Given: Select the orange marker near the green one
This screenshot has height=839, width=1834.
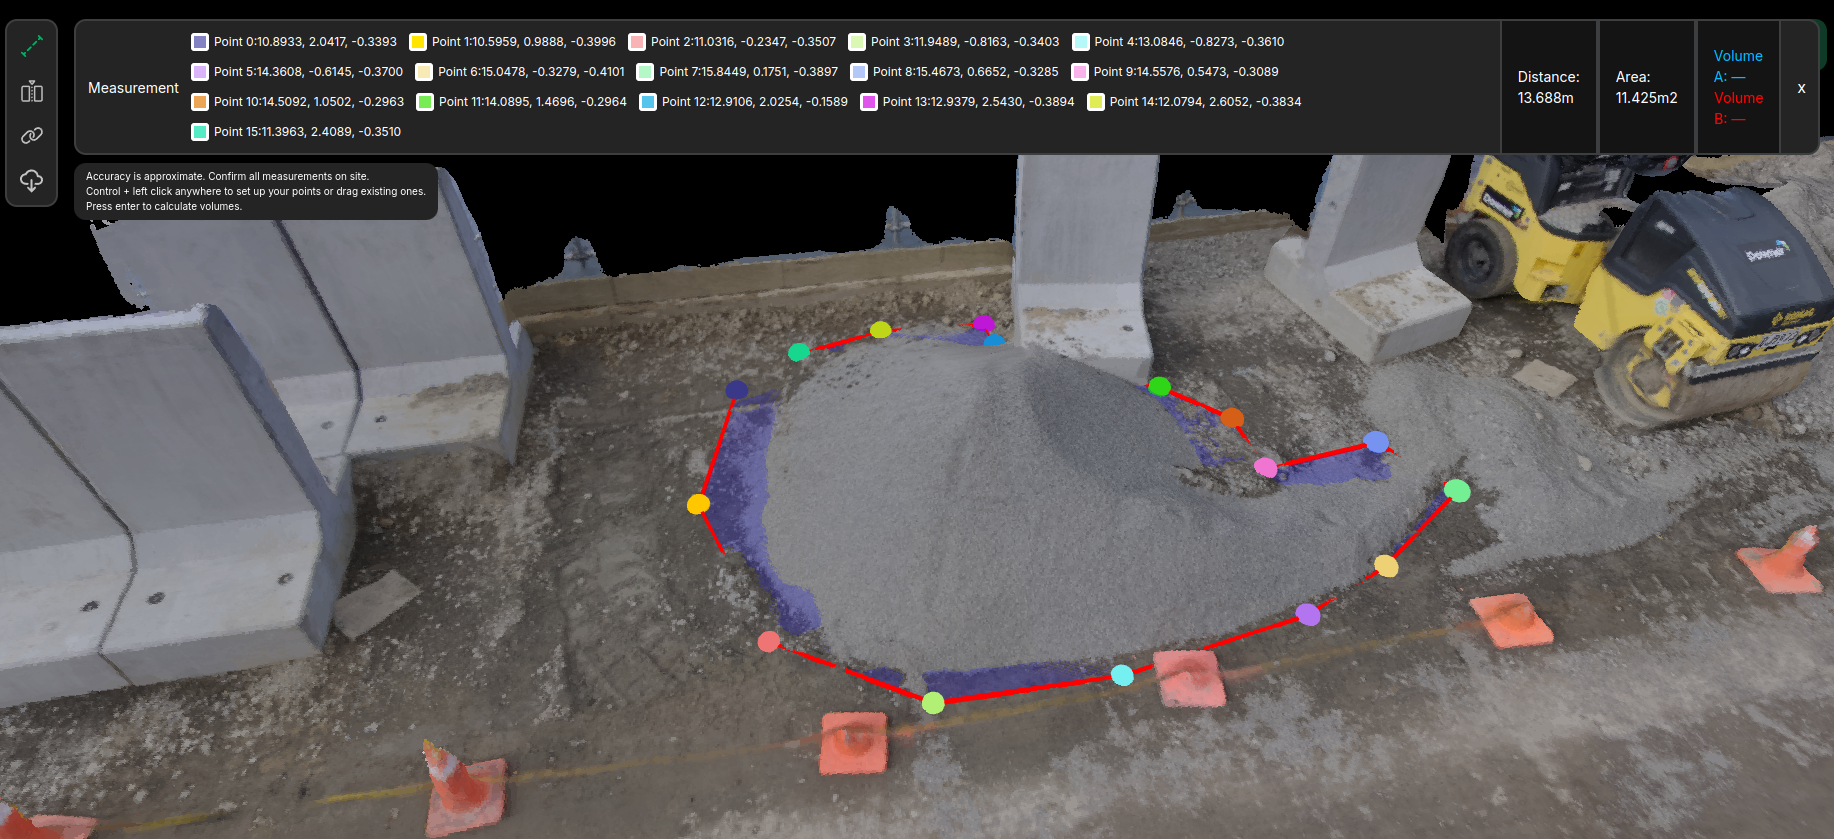Looking at the screenshot, I should point(1232,417).
